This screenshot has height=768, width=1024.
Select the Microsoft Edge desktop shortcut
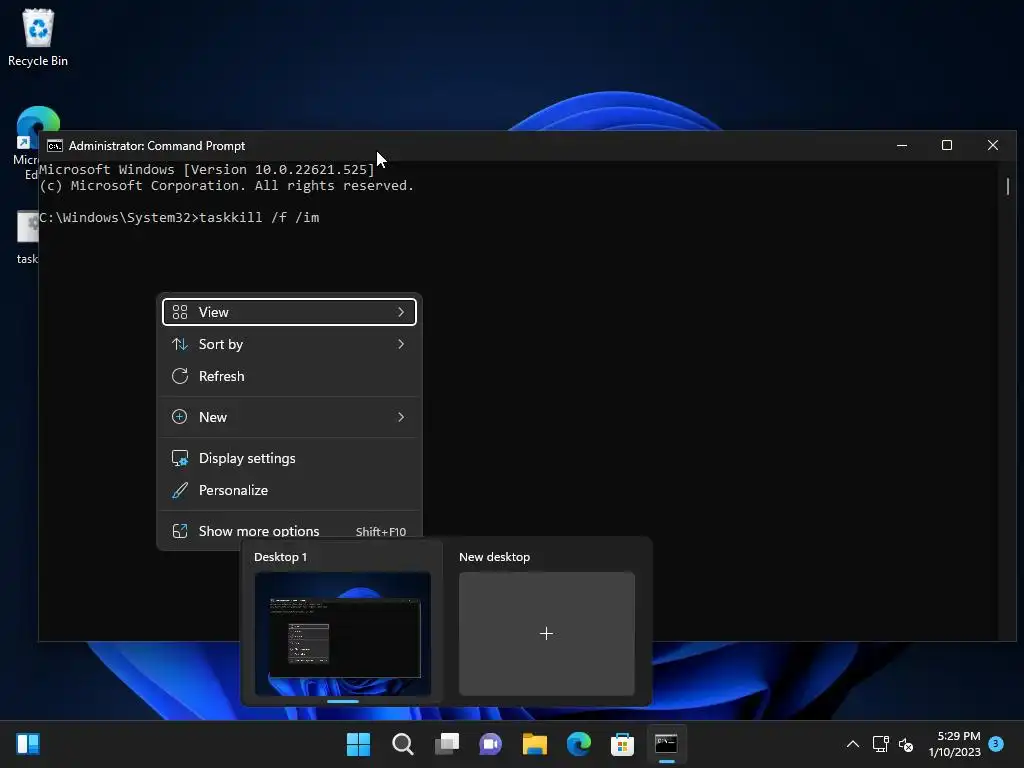click(26, 144)
